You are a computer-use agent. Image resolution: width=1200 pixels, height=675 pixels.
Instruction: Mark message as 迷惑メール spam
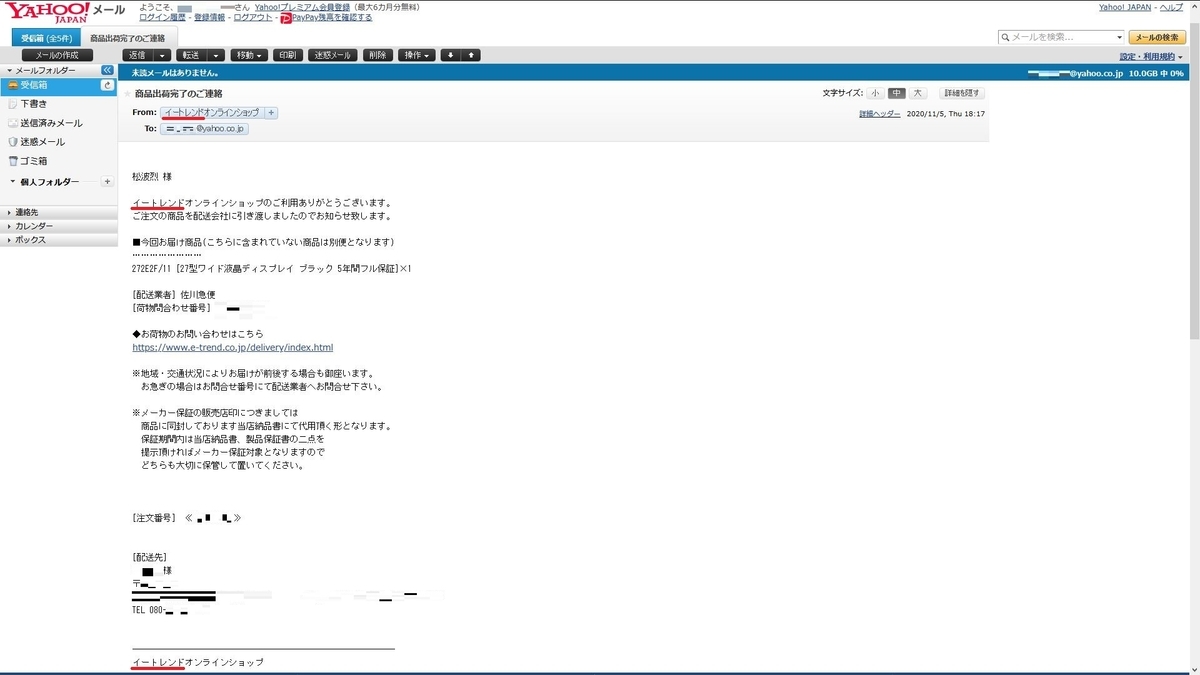tap(332, 55)
